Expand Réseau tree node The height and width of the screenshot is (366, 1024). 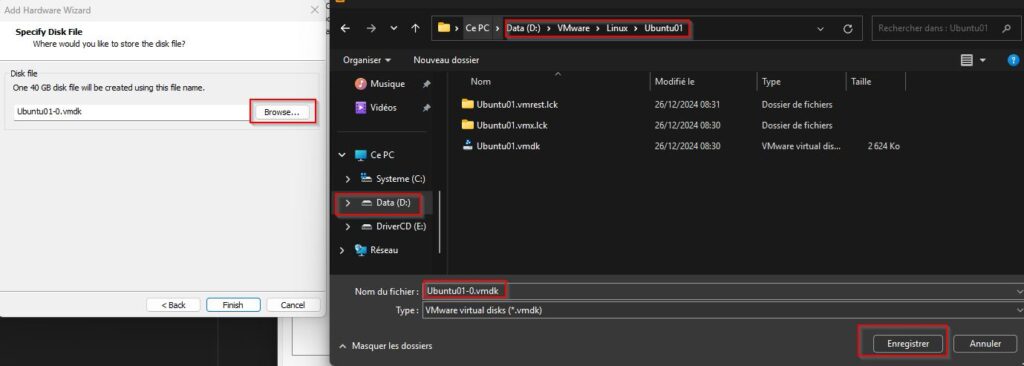[342, 250]
